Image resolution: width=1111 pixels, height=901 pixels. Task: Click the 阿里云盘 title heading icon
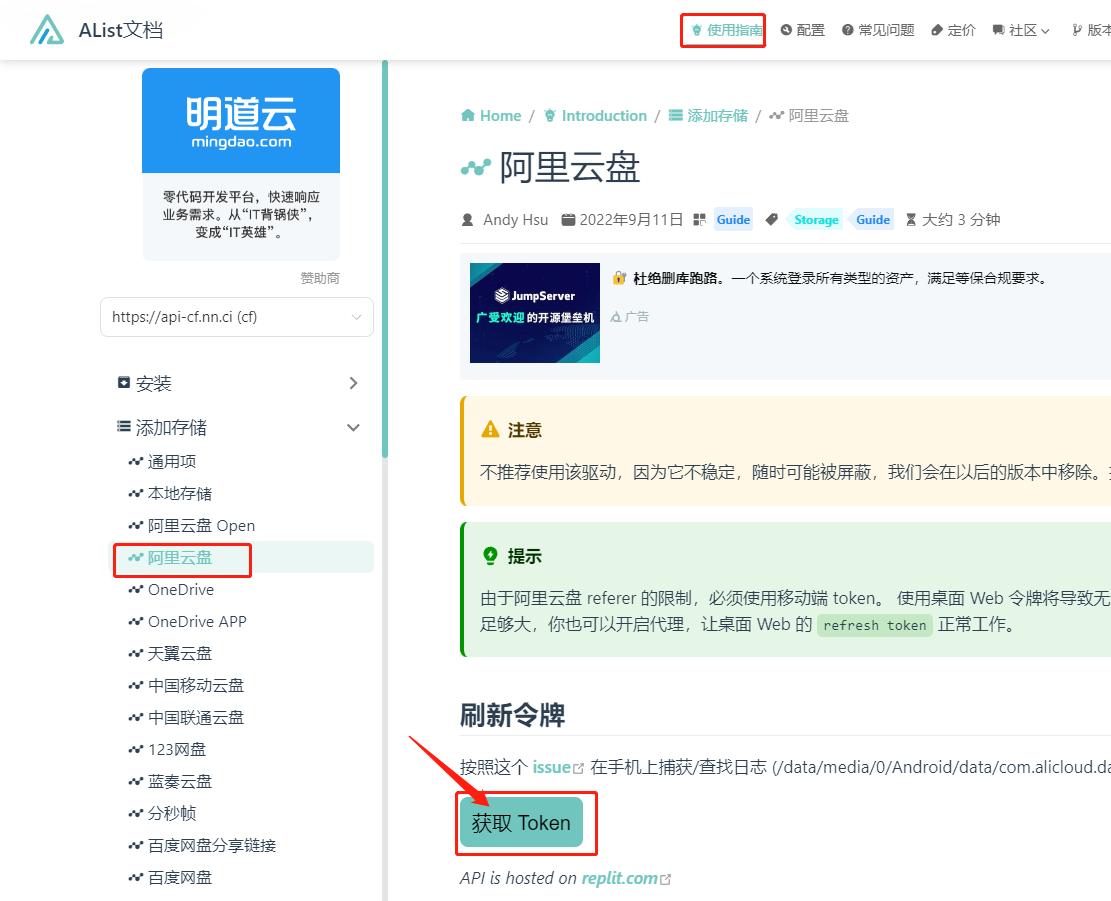pos(475,168)
